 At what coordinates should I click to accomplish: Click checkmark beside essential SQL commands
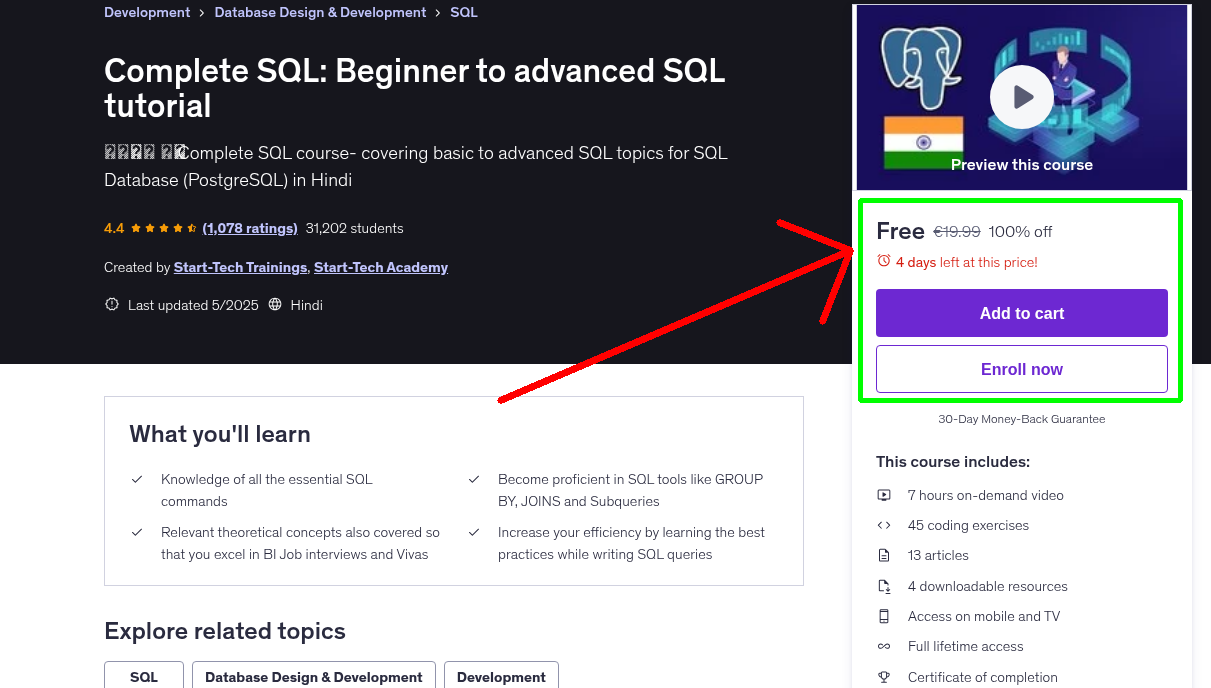(137, 480)
